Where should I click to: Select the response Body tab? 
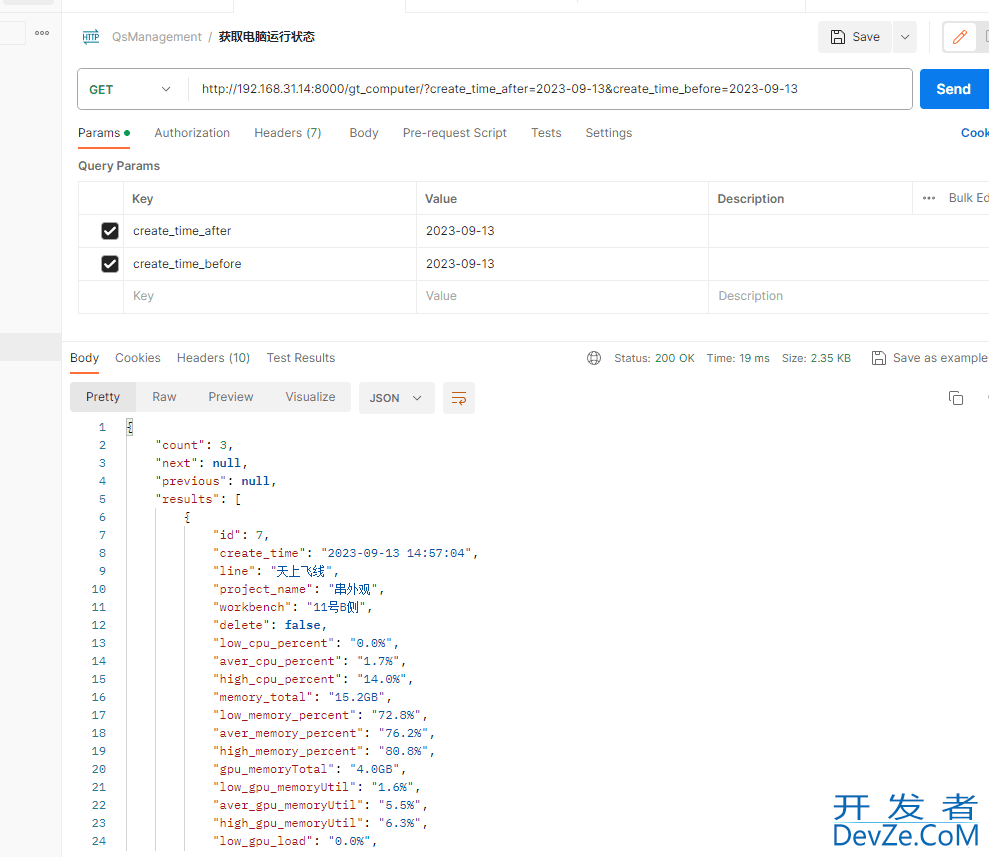(x=85, y=358)
